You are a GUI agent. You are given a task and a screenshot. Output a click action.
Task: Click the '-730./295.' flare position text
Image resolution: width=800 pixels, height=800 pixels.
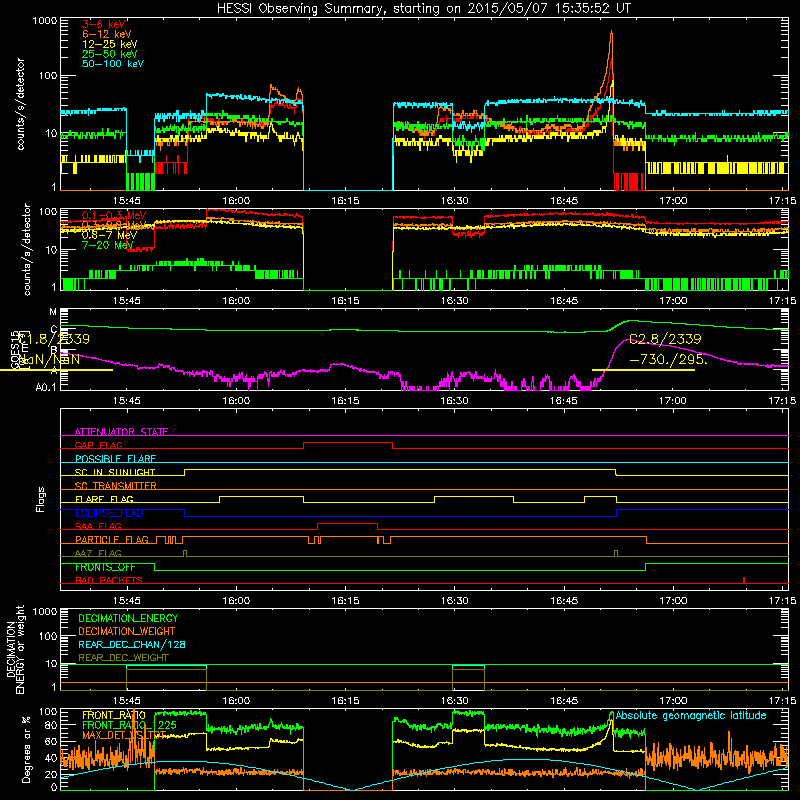pyautogui.click(x=669, y=359)
